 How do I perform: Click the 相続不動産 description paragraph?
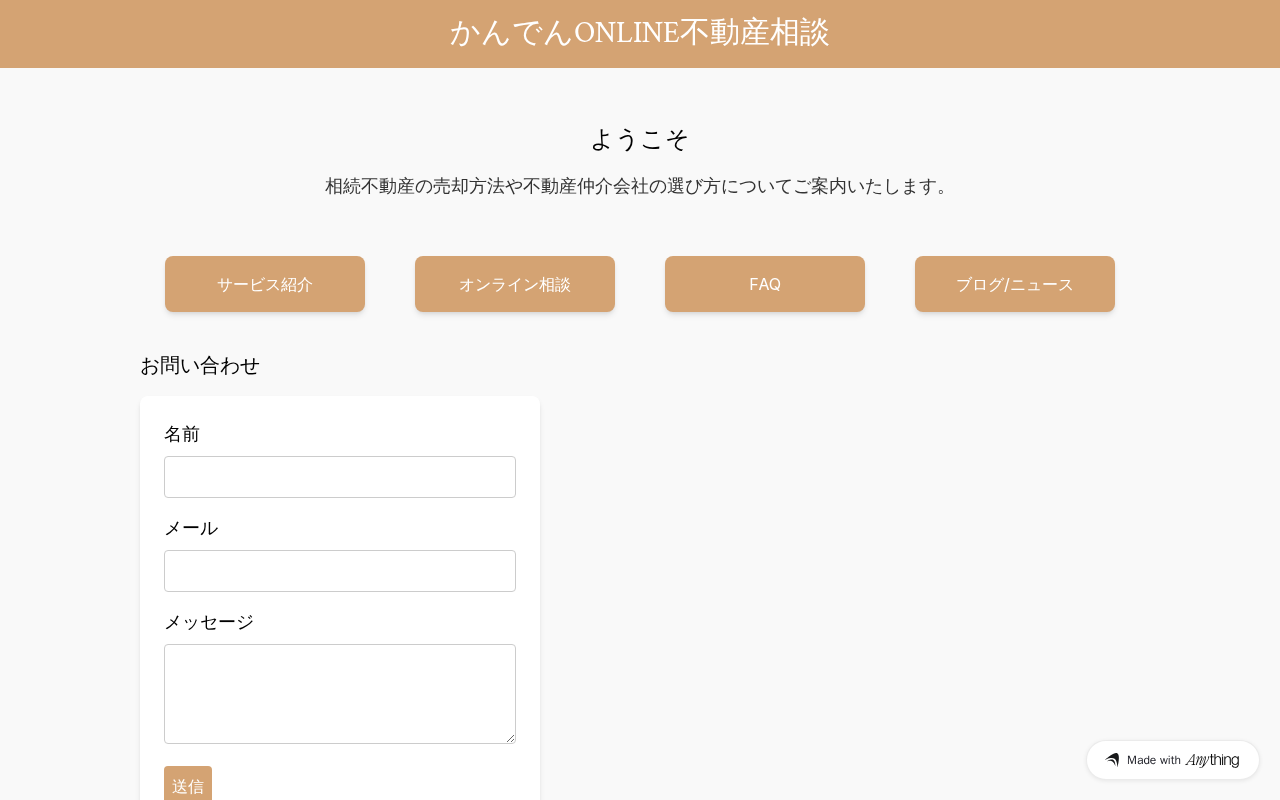click(640, 186)
